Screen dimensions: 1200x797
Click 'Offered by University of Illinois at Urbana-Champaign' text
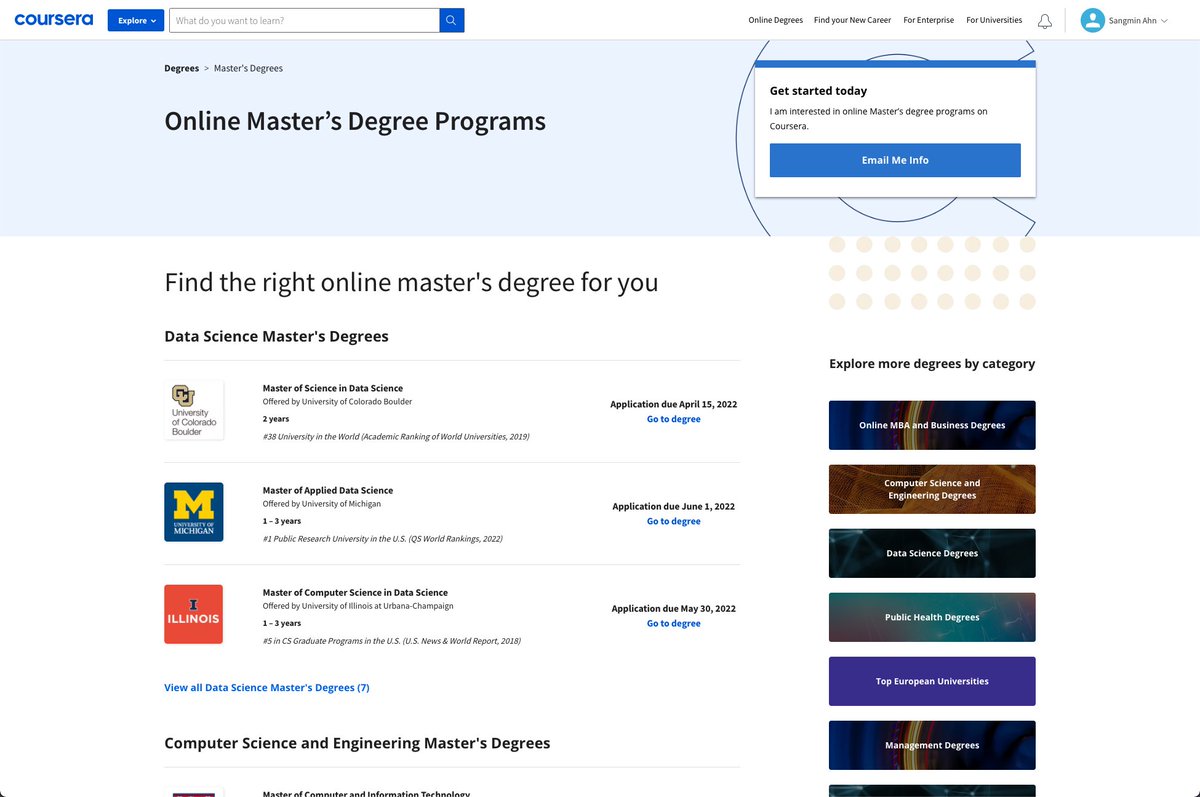coord(358,606)
